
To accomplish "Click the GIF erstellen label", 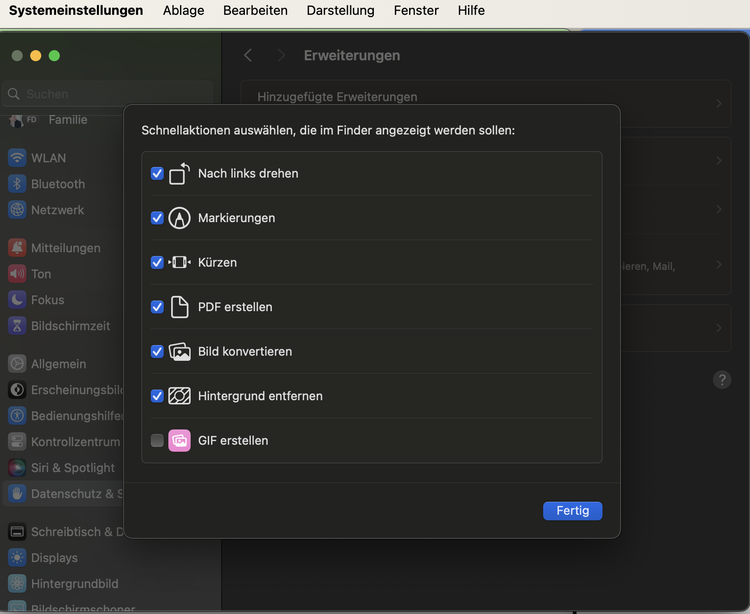I will [233, 440].
